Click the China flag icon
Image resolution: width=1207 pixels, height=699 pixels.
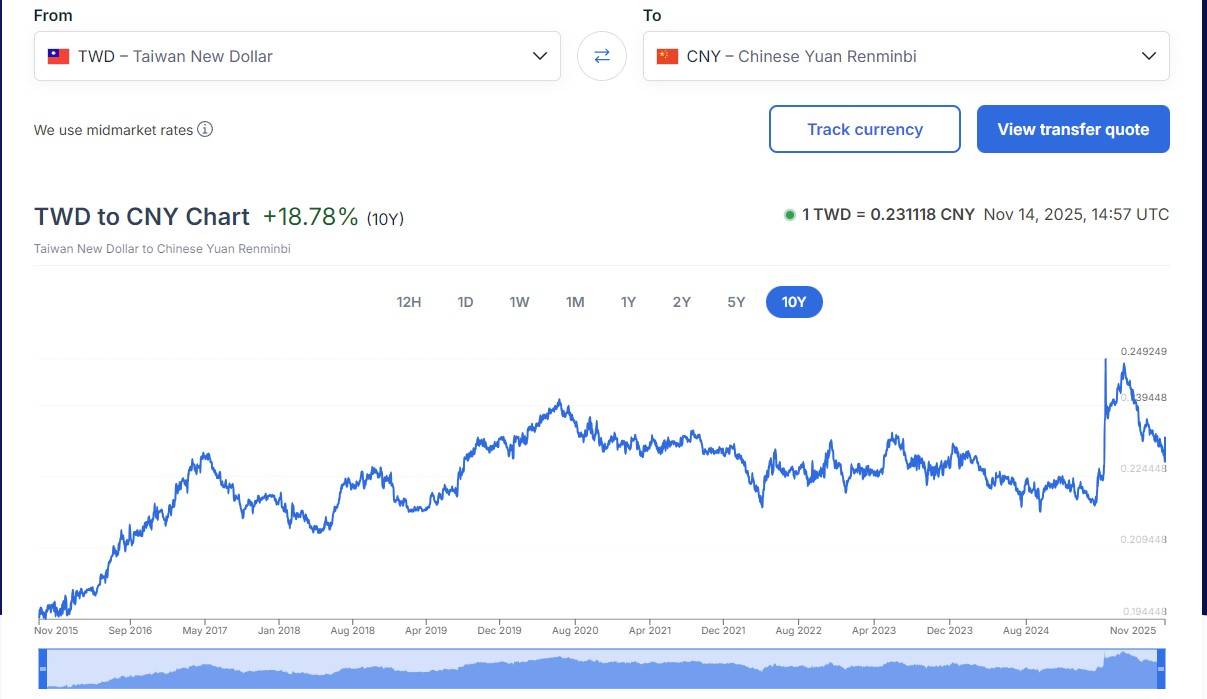(667, 56)
